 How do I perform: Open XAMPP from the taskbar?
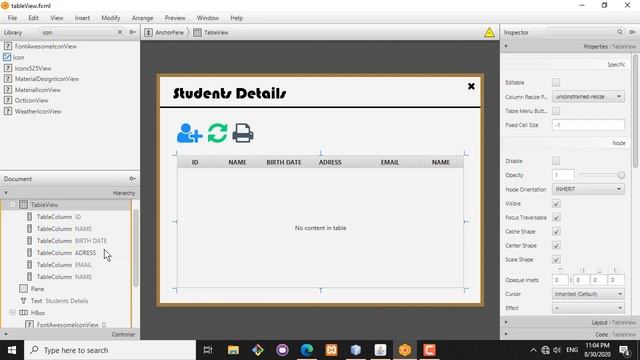click(x=331, y=350)
